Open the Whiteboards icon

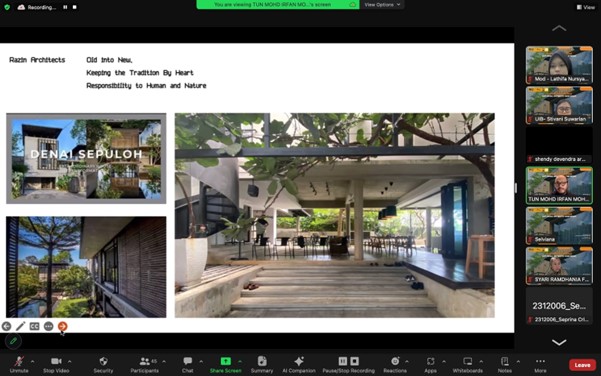coord(468,361)
